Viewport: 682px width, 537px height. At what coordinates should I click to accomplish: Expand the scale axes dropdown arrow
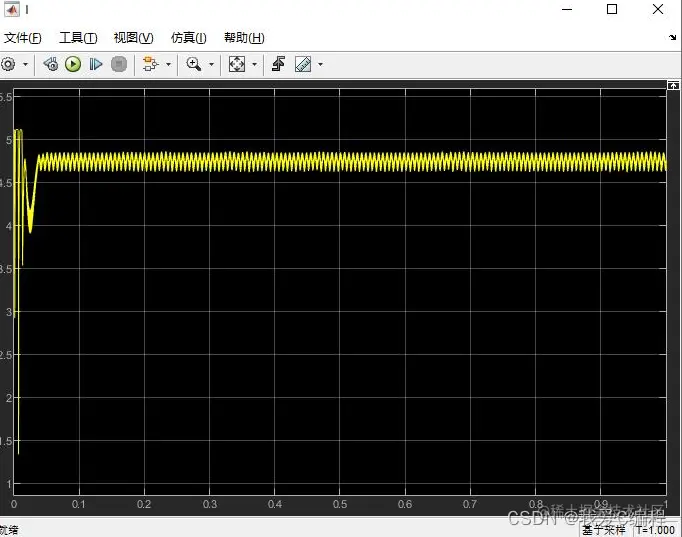254,64
